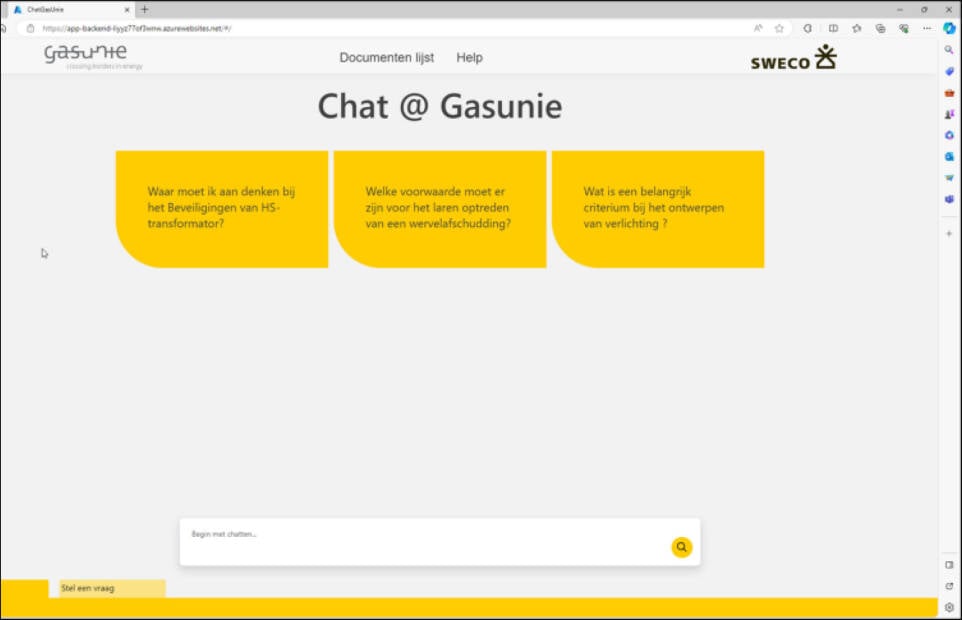Open the Copilot sidebar icon

point(949,28)
